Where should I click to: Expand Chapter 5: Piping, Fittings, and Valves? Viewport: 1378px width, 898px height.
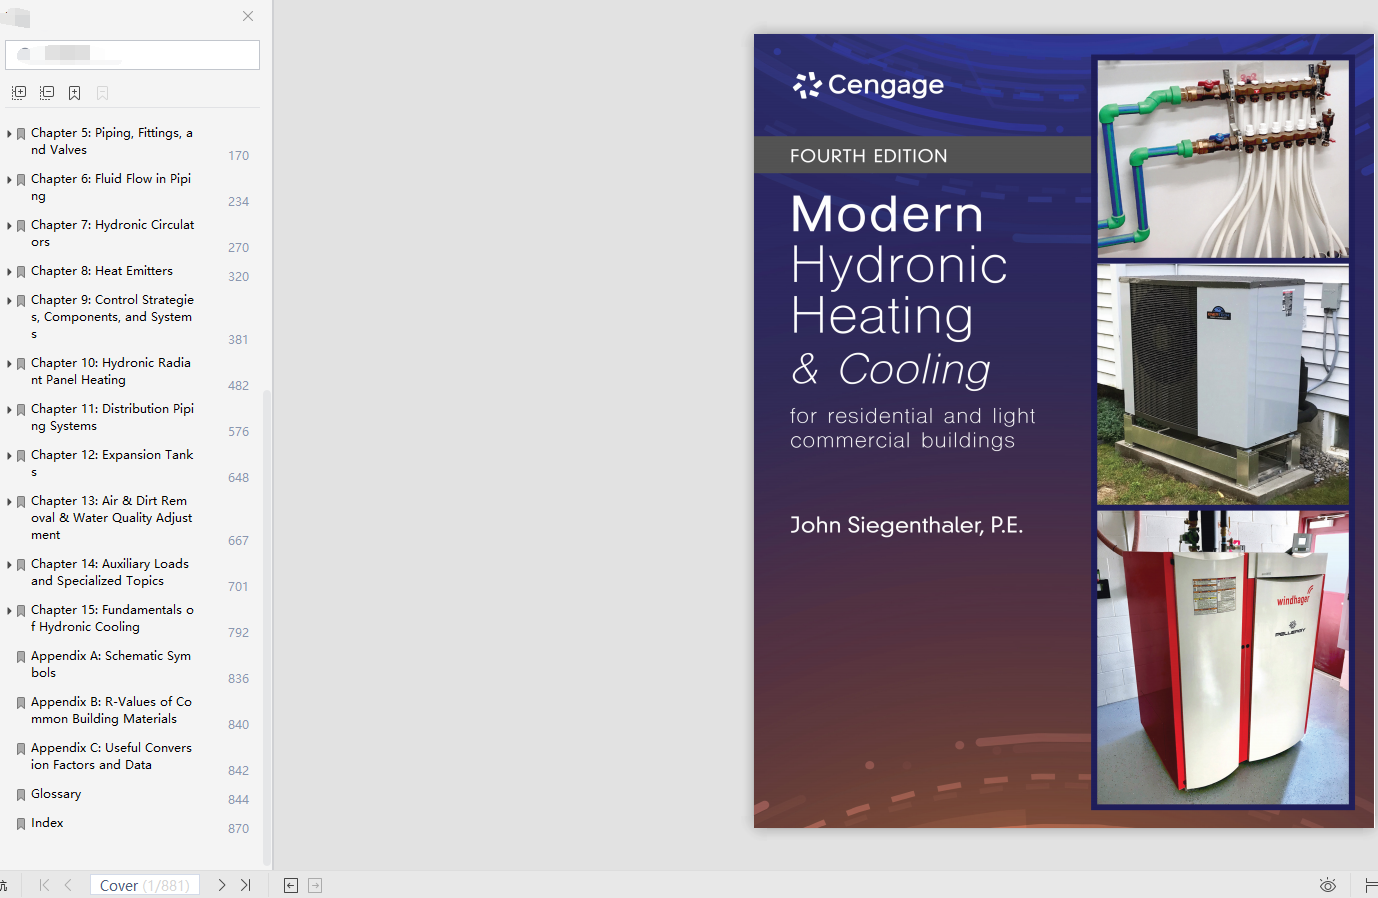[10, 133]
